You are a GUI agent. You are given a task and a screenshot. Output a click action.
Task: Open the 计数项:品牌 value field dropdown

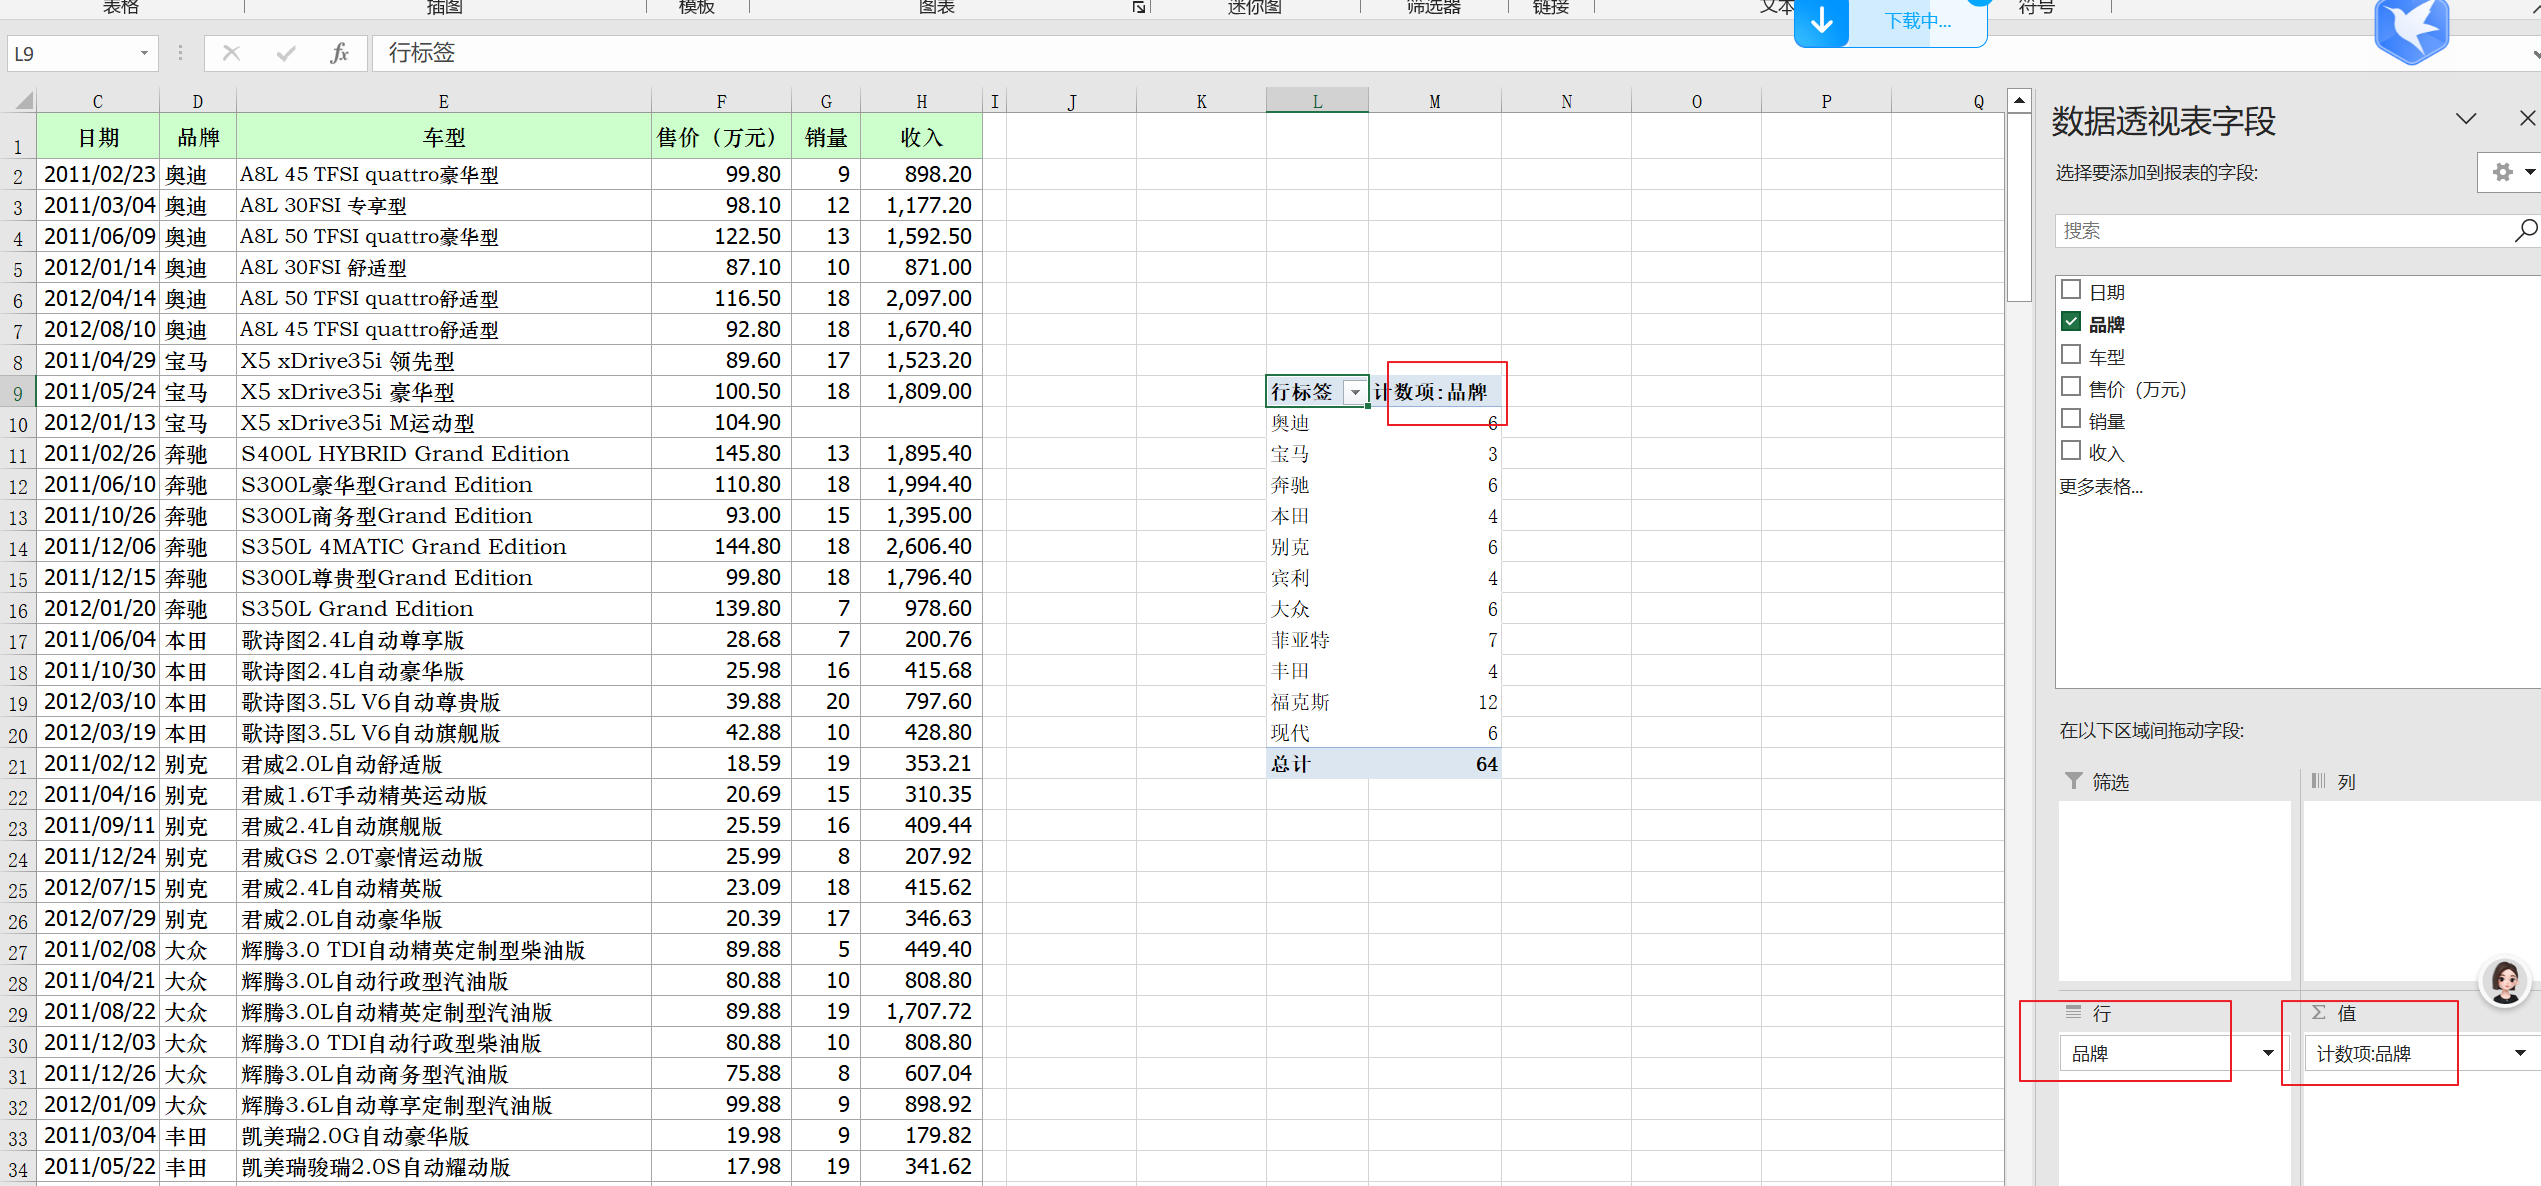[2520, 1053]
